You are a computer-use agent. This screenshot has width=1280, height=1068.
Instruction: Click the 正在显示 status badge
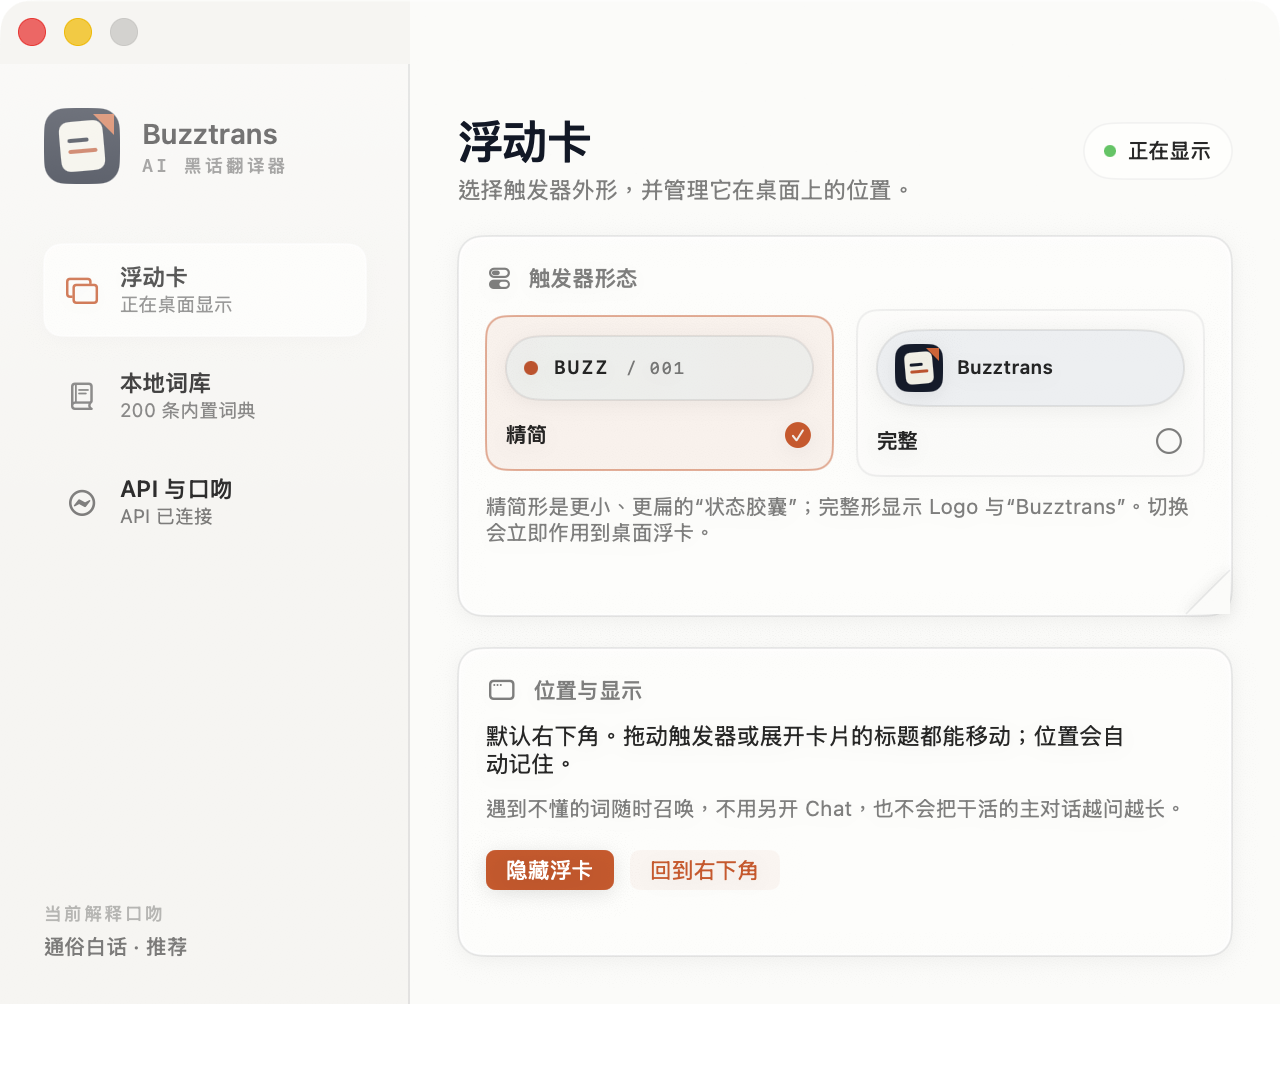(x=1158, y=151)
